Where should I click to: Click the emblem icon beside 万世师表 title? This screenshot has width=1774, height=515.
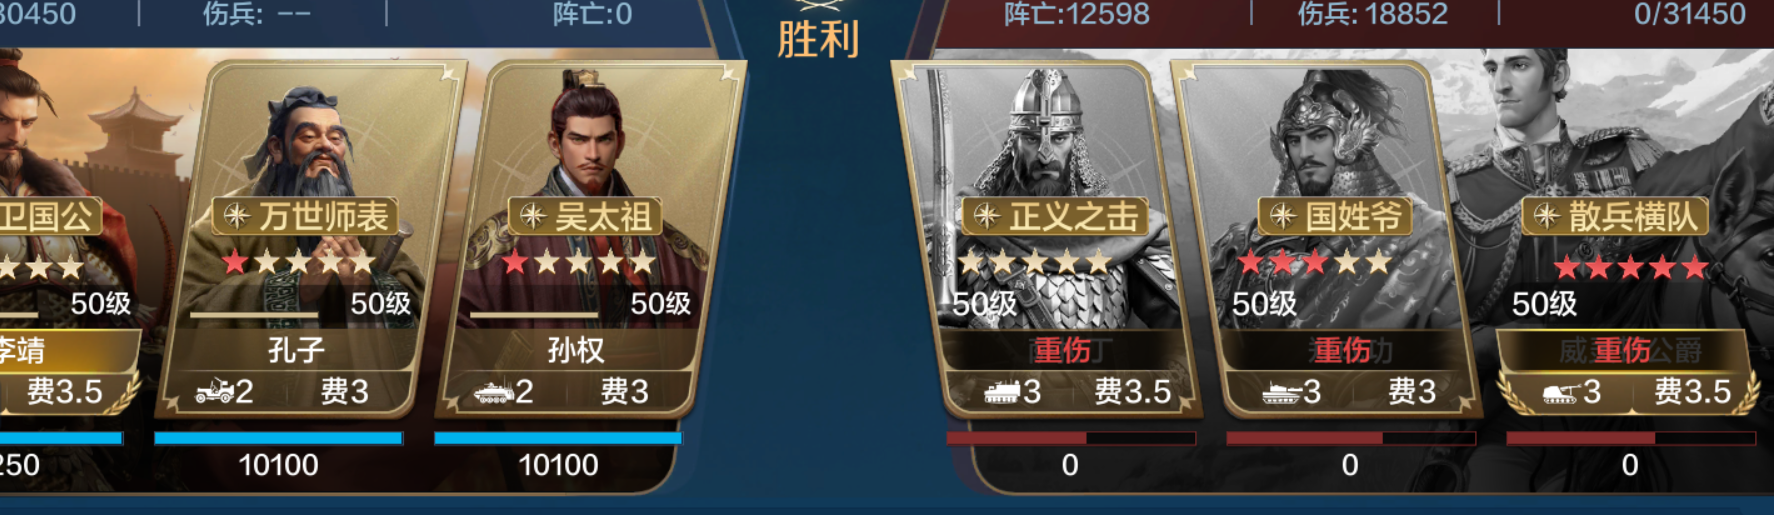click(x=237, y=215)
